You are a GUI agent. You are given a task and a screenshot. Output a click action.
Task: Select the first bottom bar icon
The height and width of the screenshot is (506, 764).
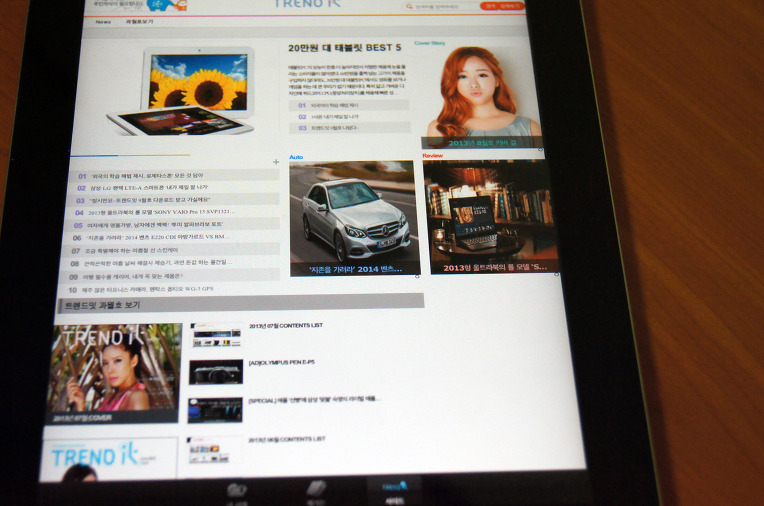pos(237,490)
